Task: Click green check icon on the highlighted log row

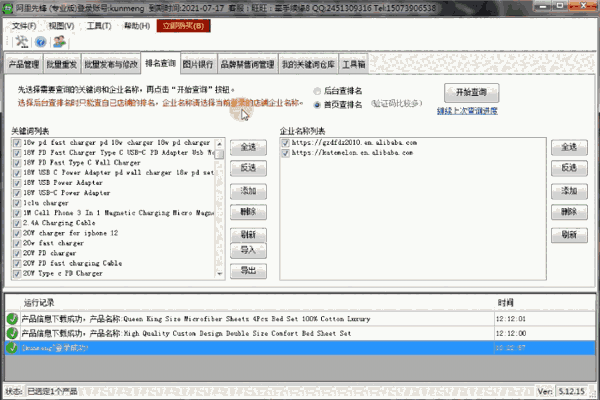Action: (x=12, y=347)
